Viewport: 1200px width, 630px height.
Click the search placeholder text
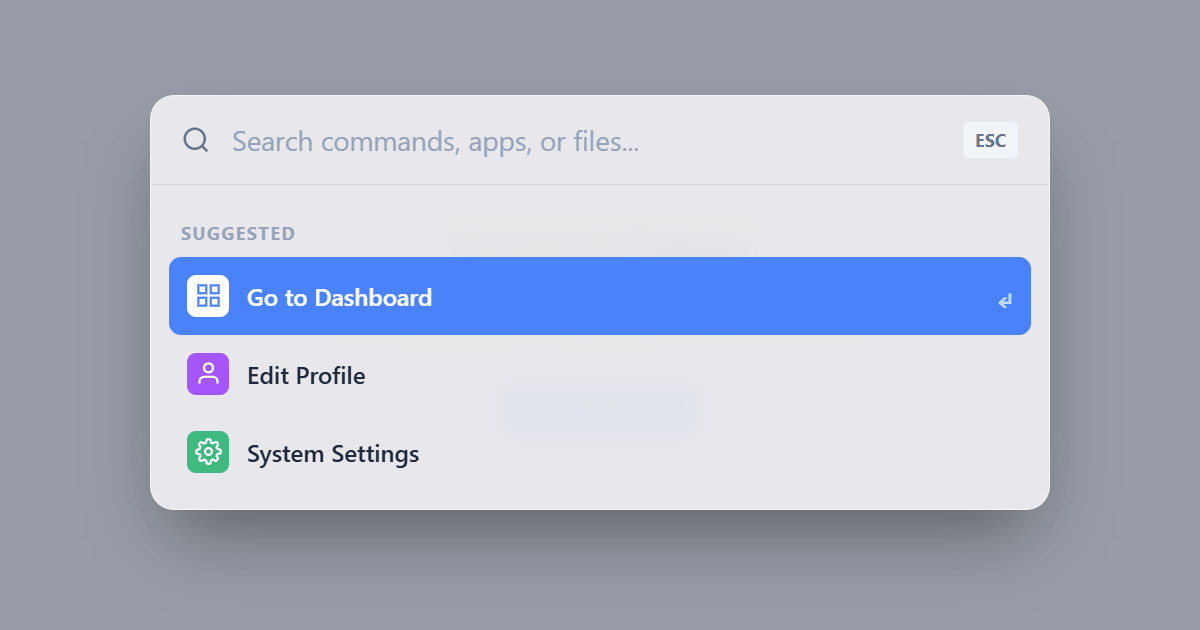pyautogui.click(x=435, y=142)
